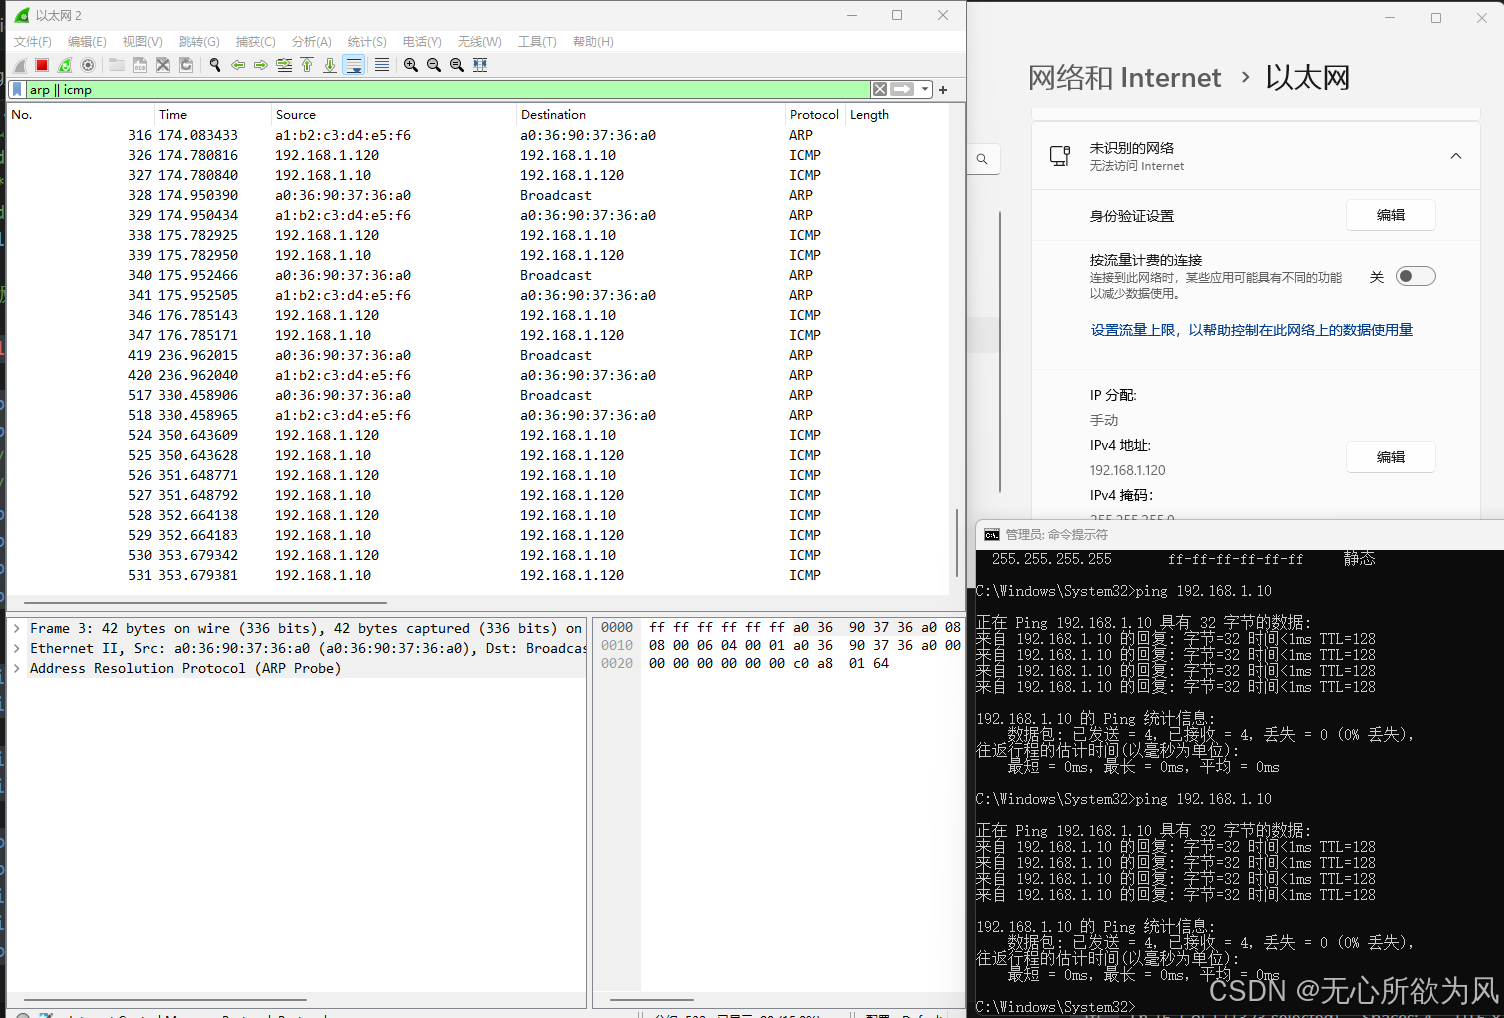Find a packet magnifier icon
The image size is (1504, 1018).
click(215, 65)
